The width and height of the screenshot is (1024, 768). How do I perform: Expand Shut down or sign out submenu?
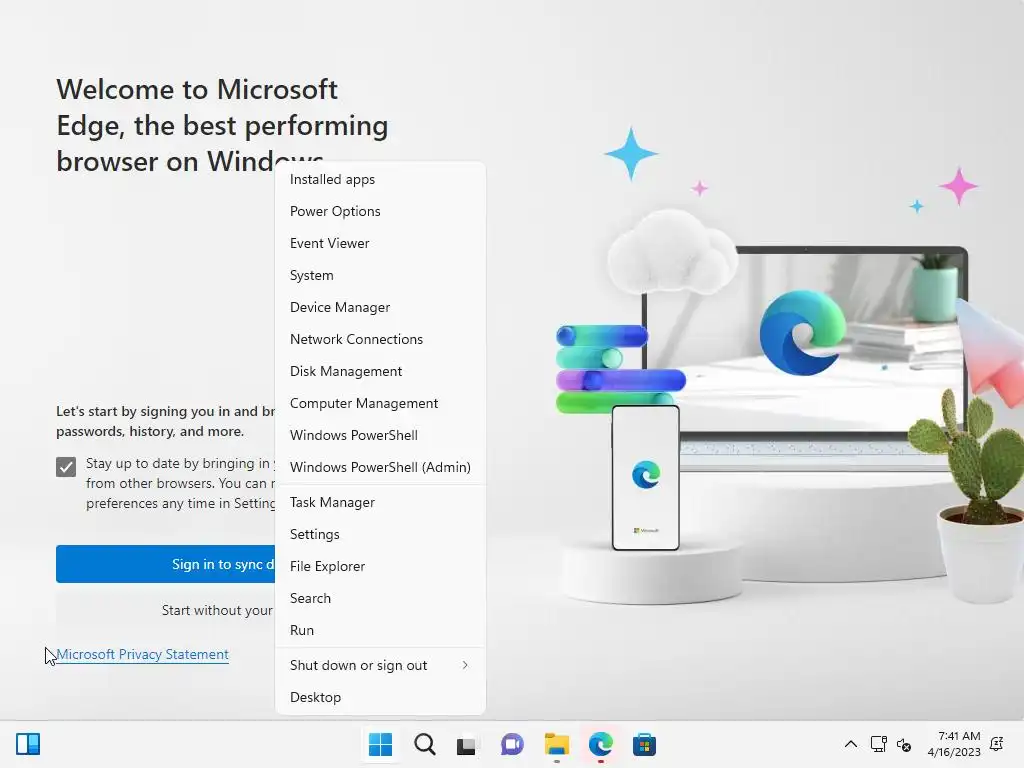(380, 665)
